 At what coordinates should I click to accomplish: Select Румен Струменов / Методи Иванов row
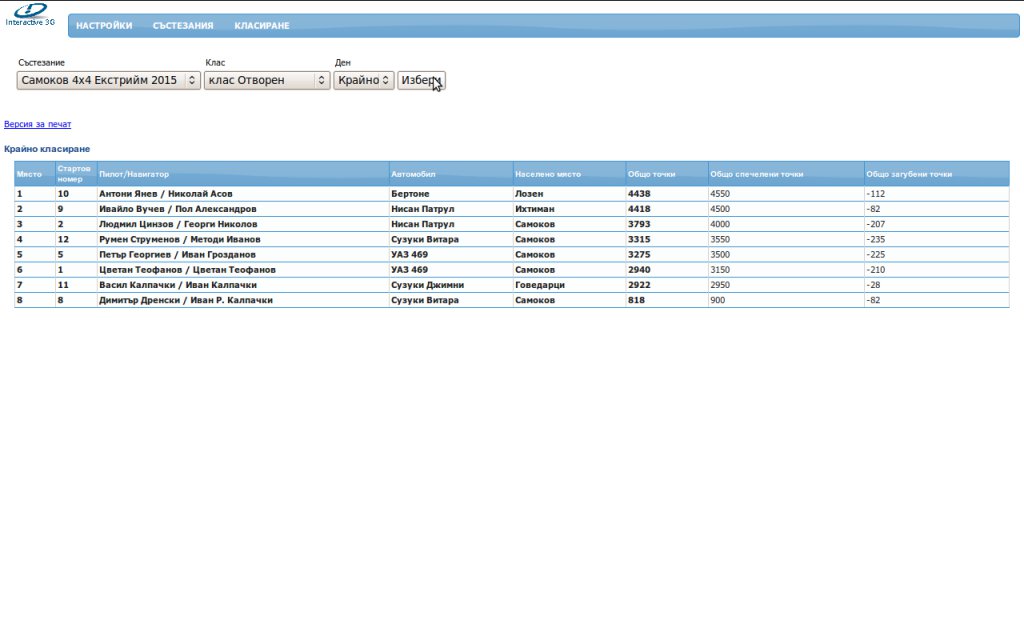[x=512, y=240]
